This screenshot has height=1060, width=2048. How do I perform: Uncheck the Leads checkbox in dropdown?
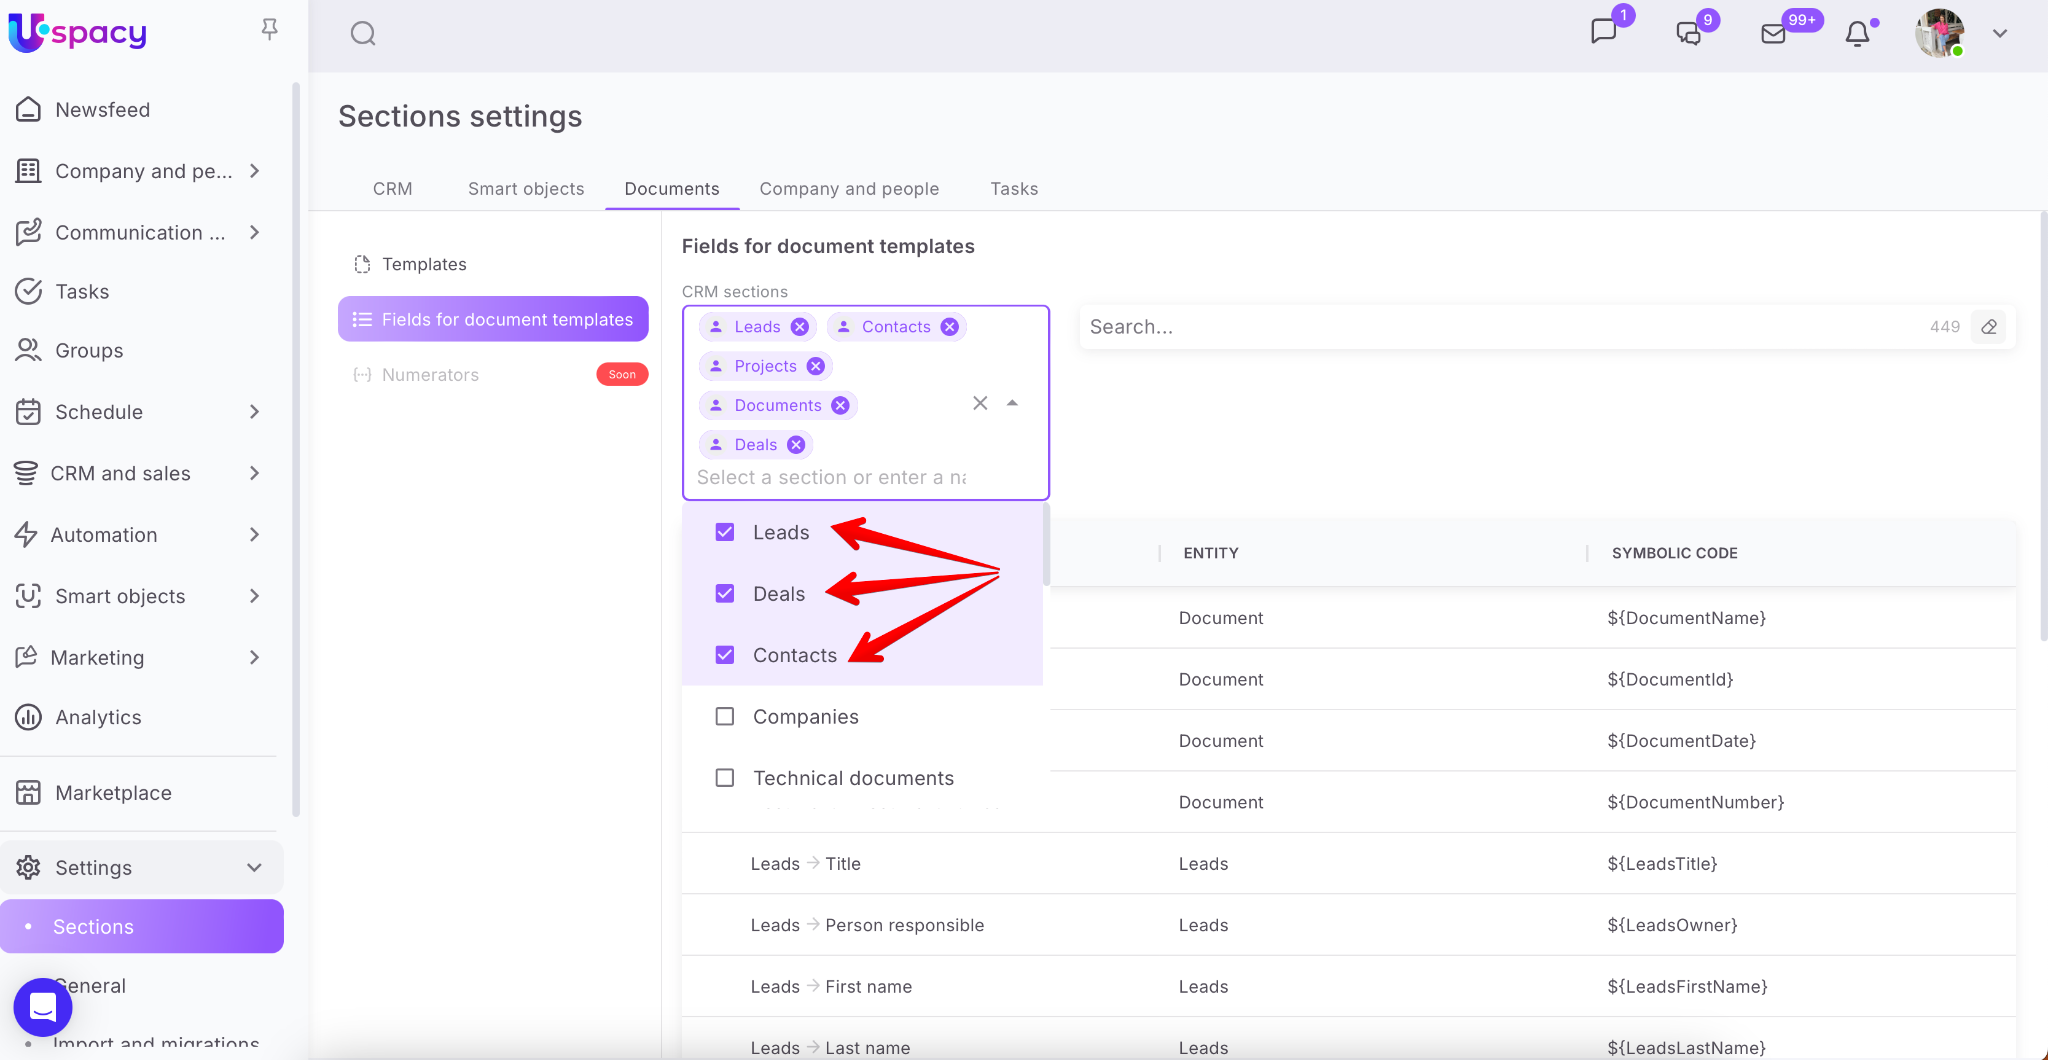point(725,532)
